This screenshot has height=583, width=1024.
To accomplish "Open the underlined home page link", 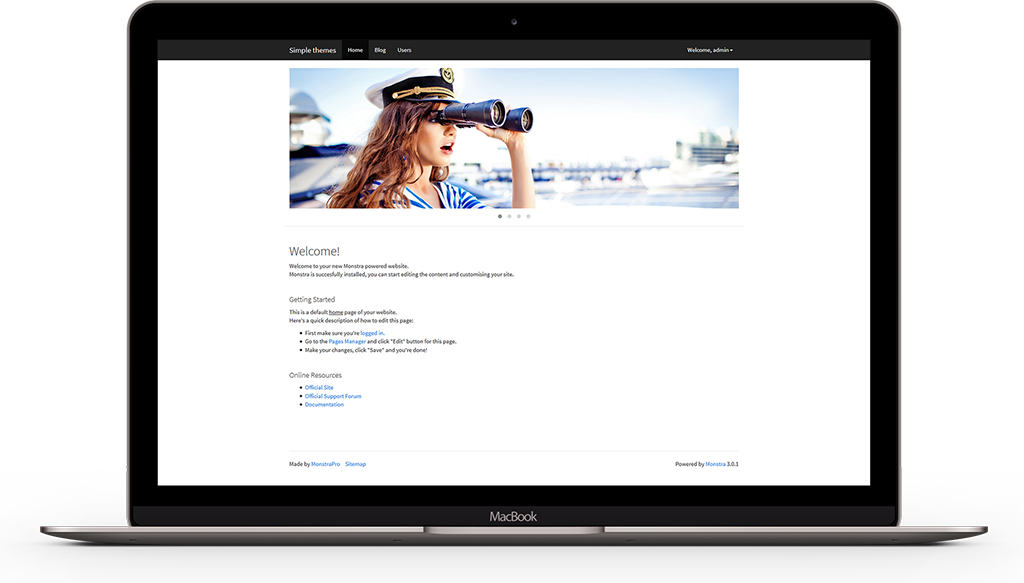I will [334, 311].
